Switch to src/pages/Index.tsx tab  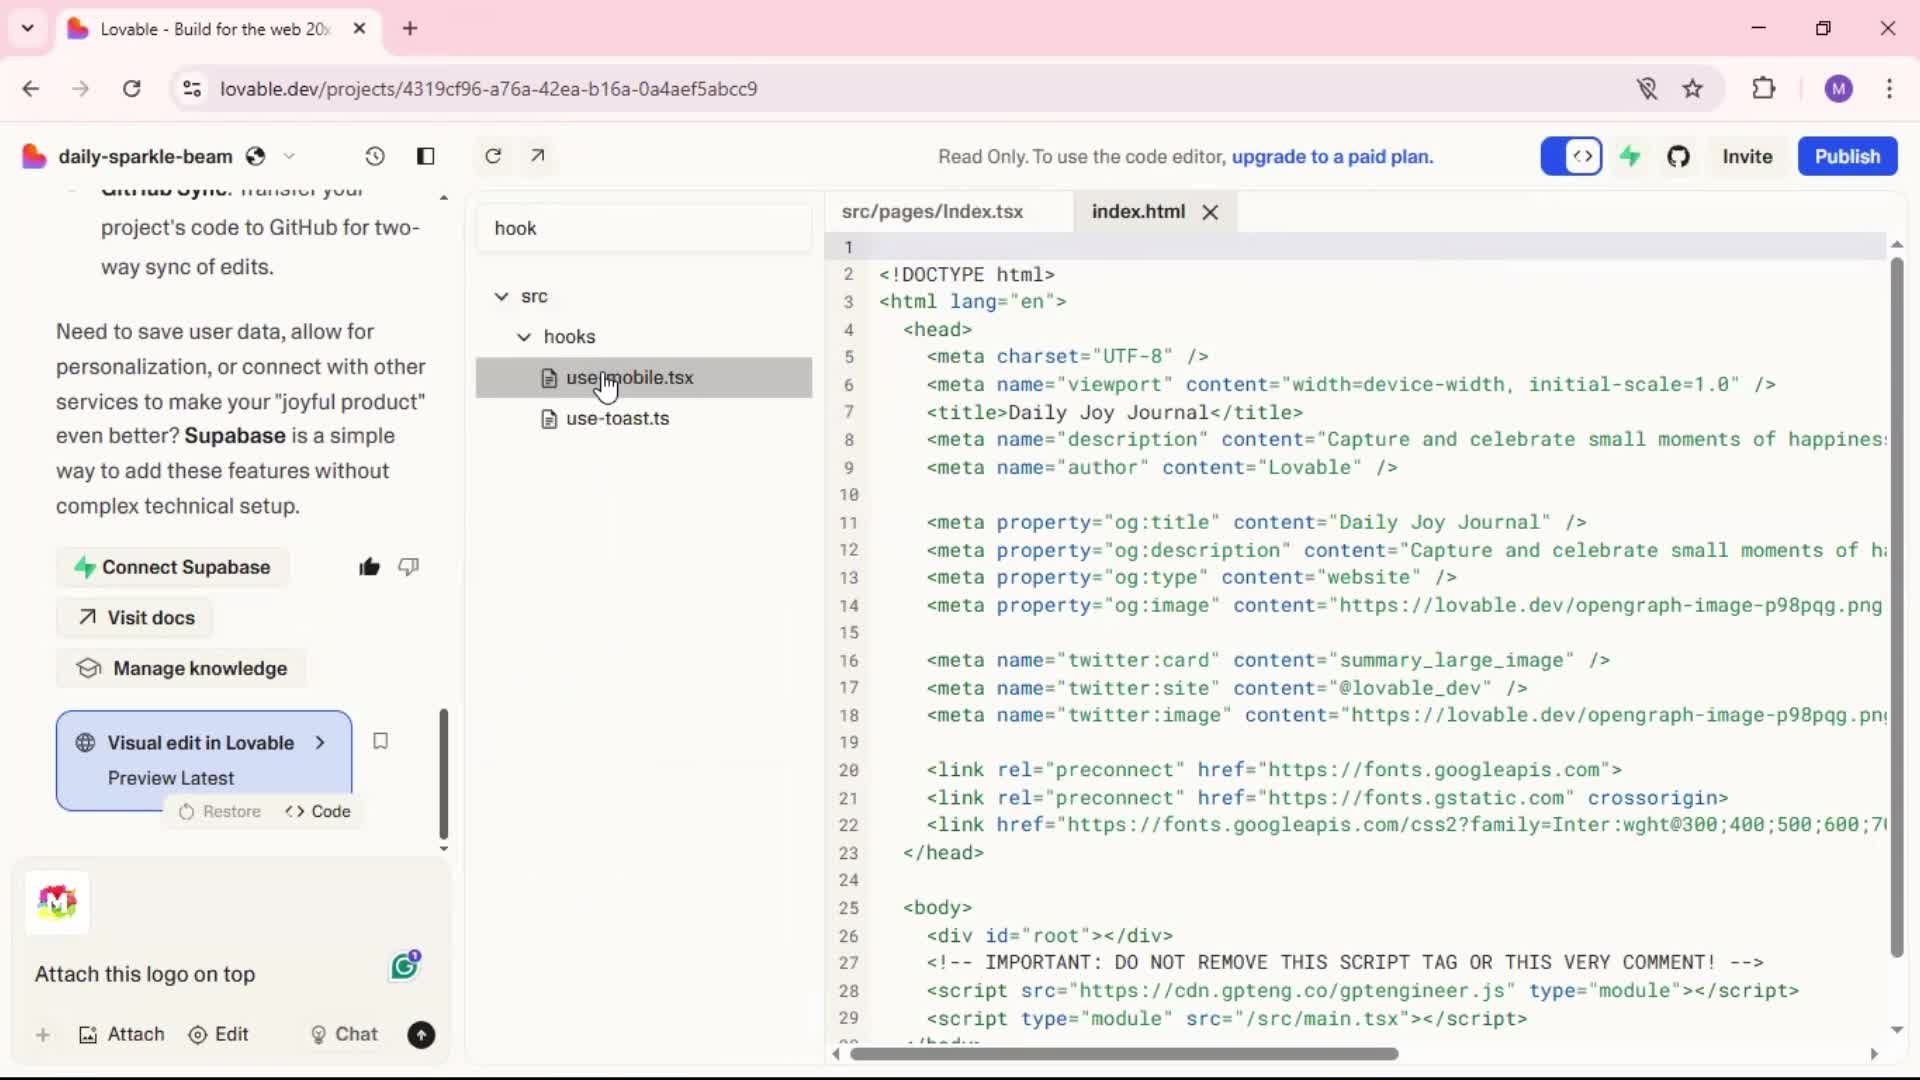932,211
